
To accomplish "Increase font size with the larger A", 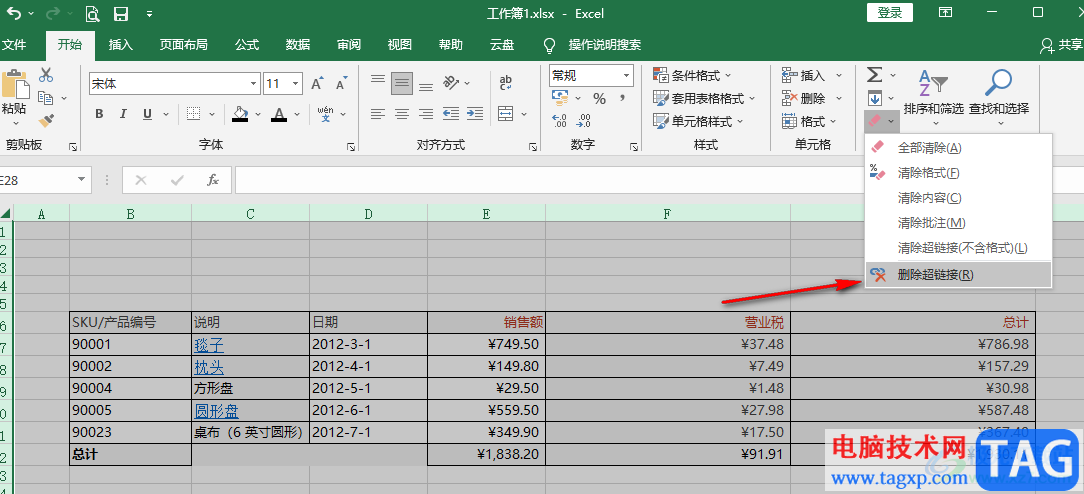I will [317, 84].
